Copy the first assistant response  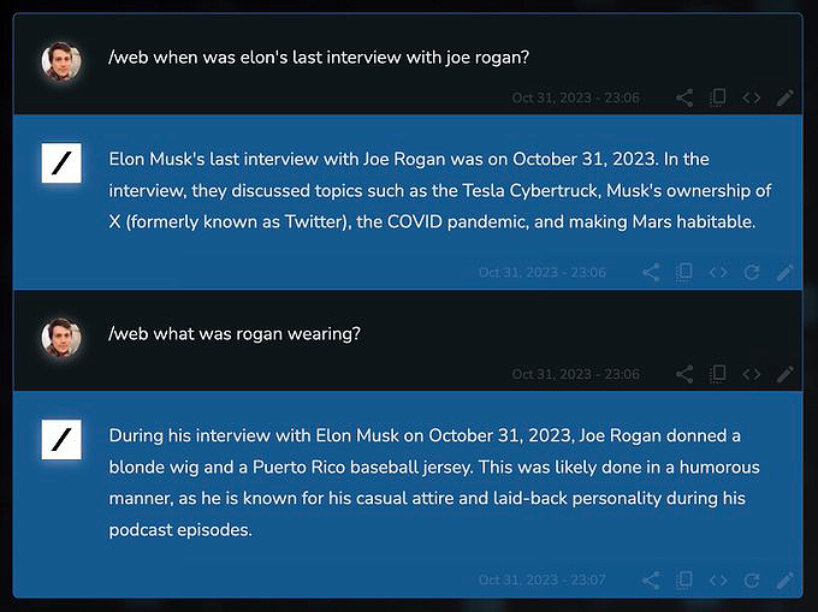pos(684,271)
